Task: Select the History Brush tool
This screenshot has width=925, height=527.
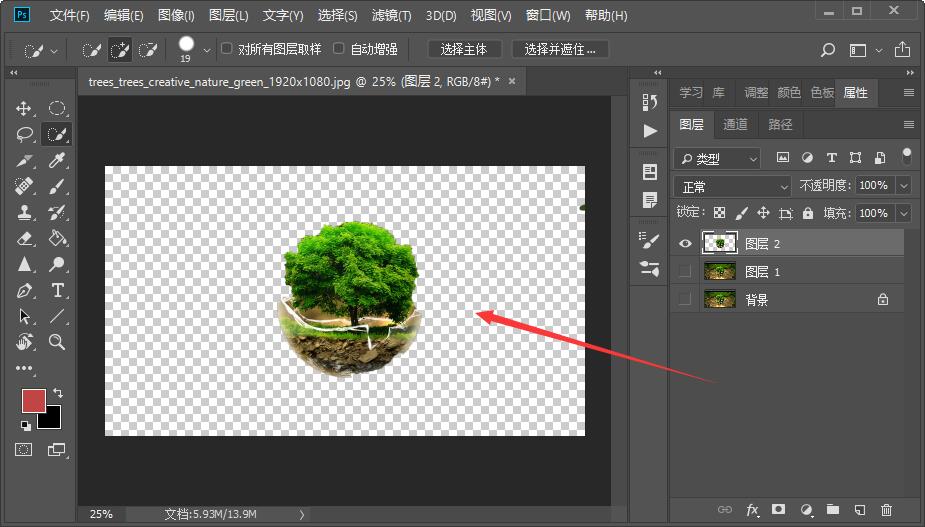Action: pos(57,212)
